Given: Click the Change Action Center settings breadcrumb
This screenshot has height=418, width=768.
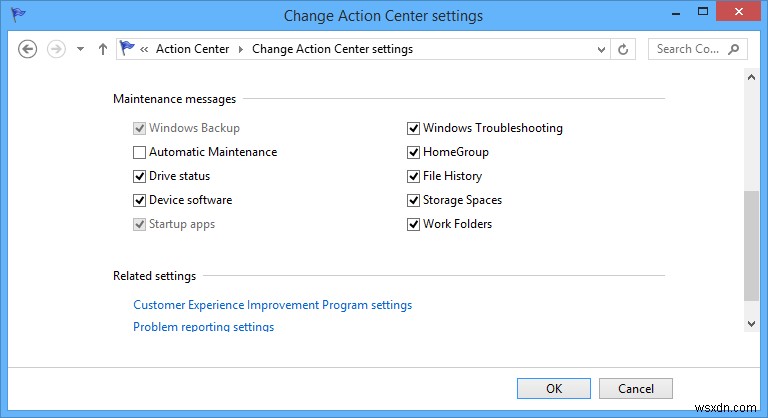Looking at the screenshot, I should 333,49.
